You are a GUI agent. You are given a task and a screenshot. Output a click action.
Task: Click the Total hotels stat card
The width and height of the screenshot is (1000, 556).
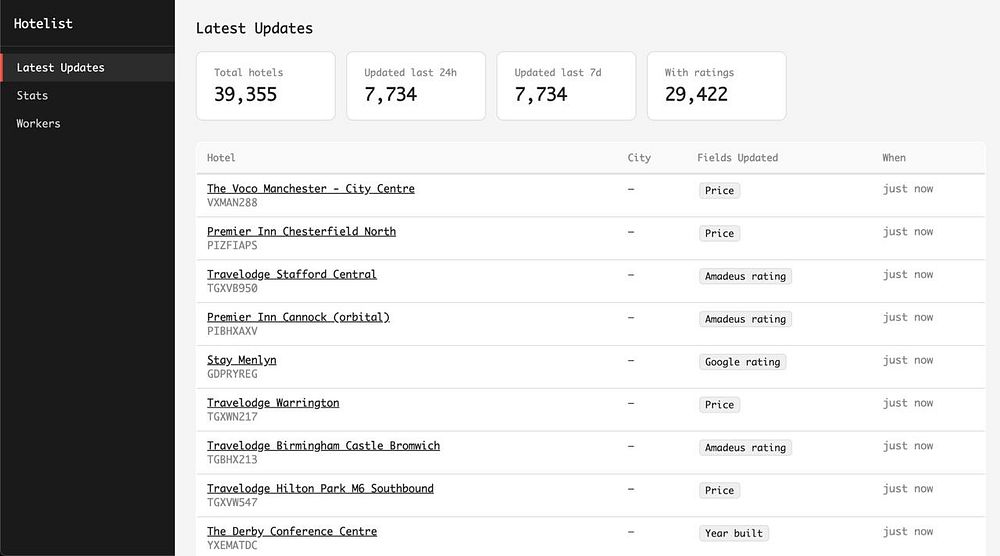[x=265, y=86]
